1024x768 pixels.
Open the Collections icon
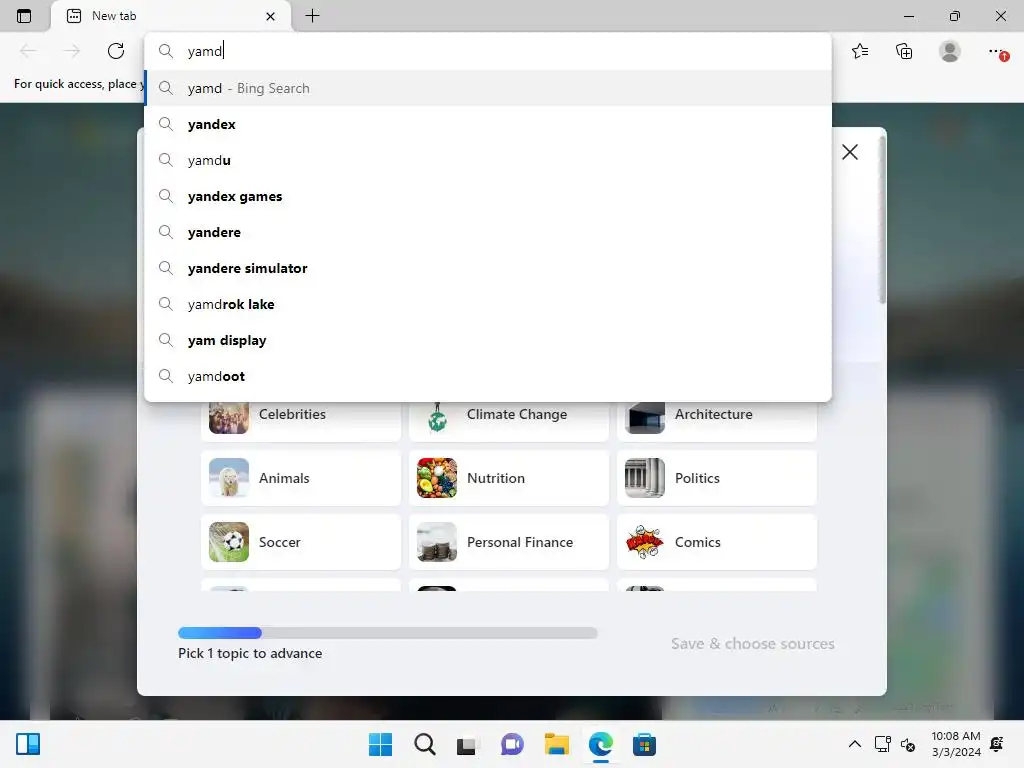pos(904,51)
